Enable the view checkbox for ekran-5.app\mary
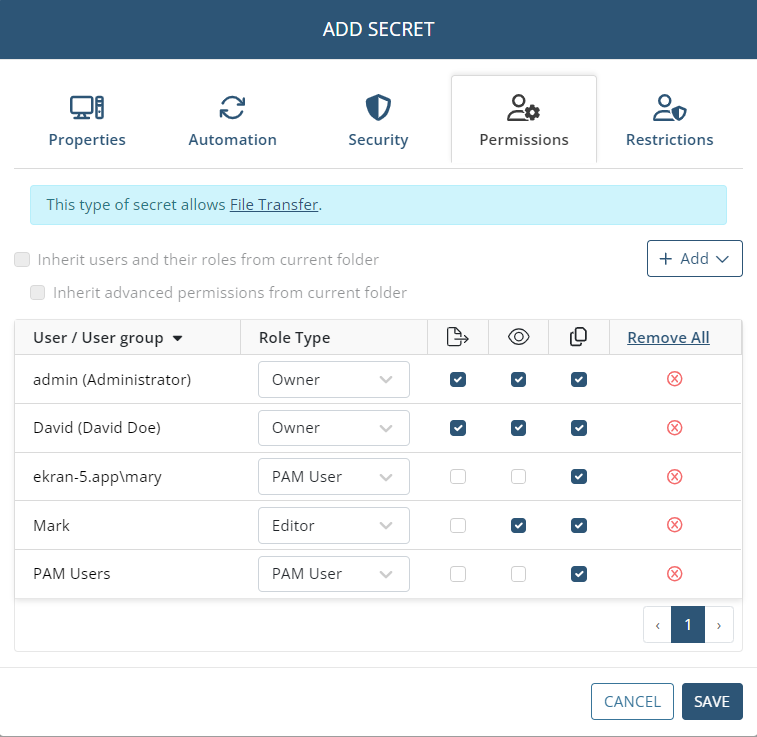Screen dimensions: 757x737 tap(518, 477)
